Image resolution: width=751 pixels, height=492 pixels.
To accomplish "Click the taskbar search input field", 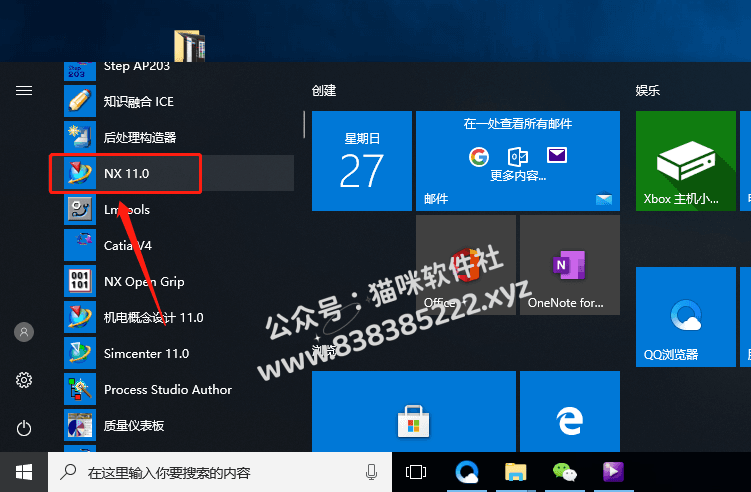I will click(x=220, y=472).
